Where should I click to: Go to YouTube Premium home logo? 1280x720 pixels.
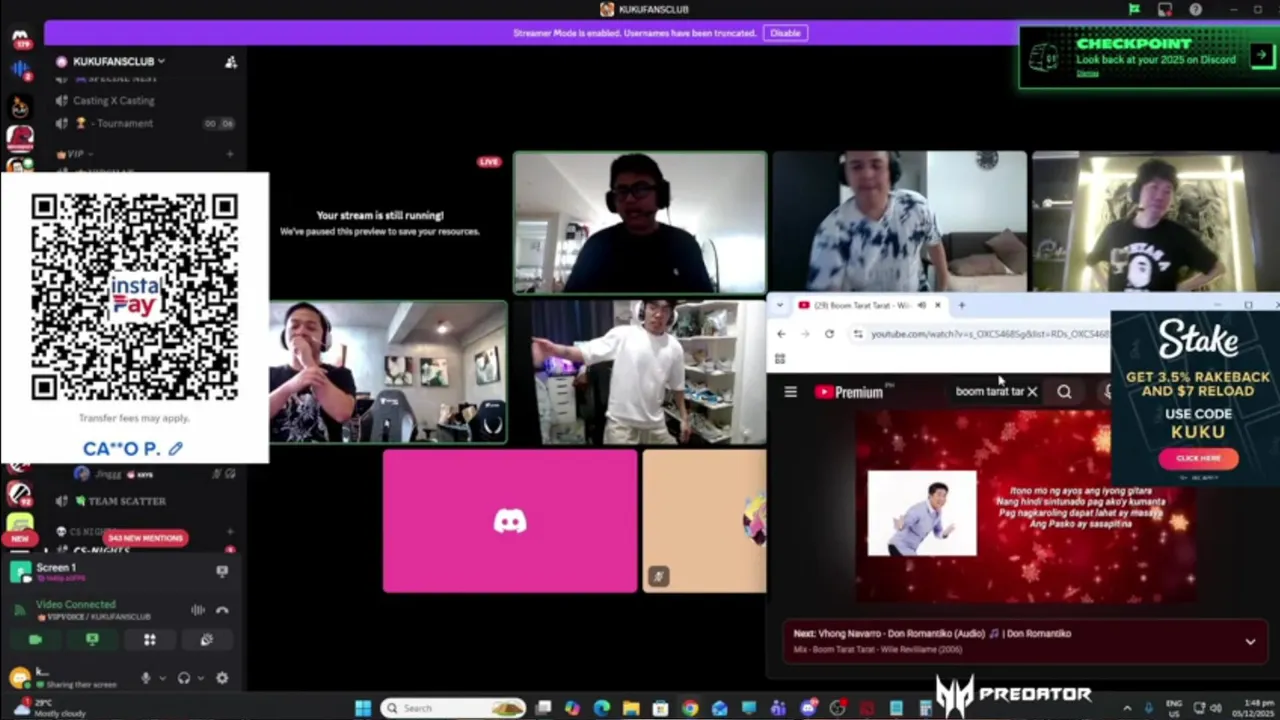coord(849,392)
